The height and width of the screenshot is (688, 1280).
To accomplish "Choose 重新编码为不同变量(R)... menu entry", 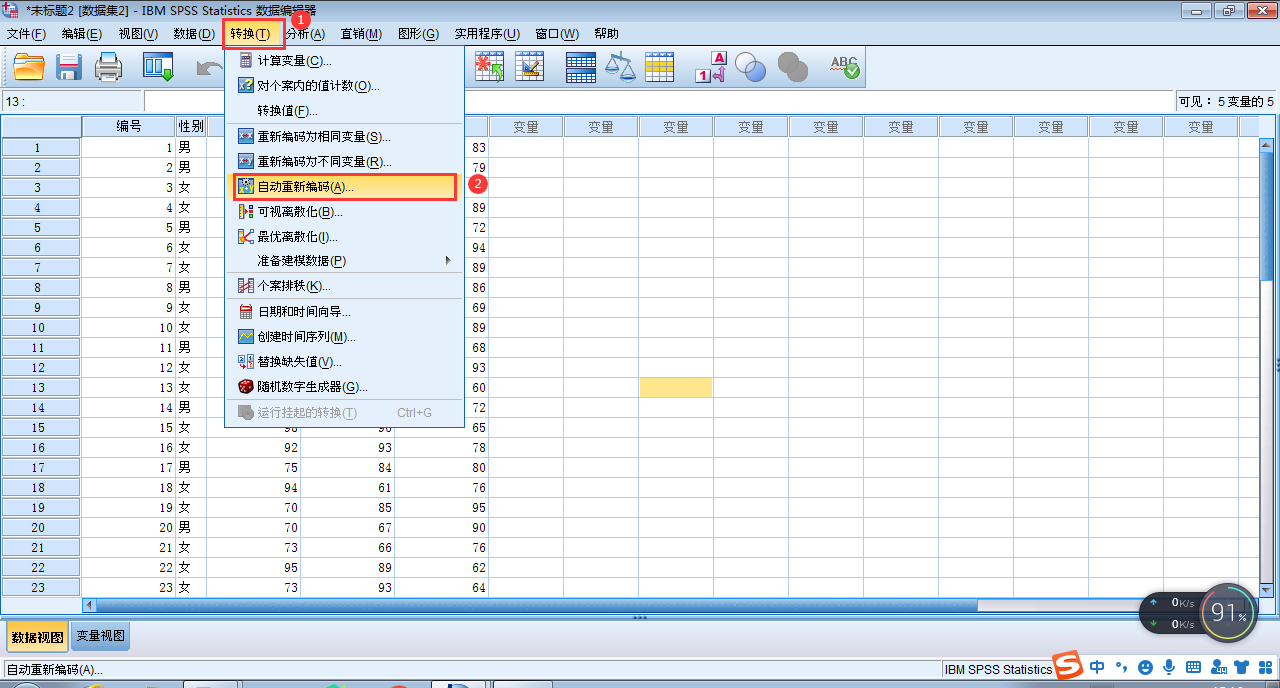I will (344, 161).
